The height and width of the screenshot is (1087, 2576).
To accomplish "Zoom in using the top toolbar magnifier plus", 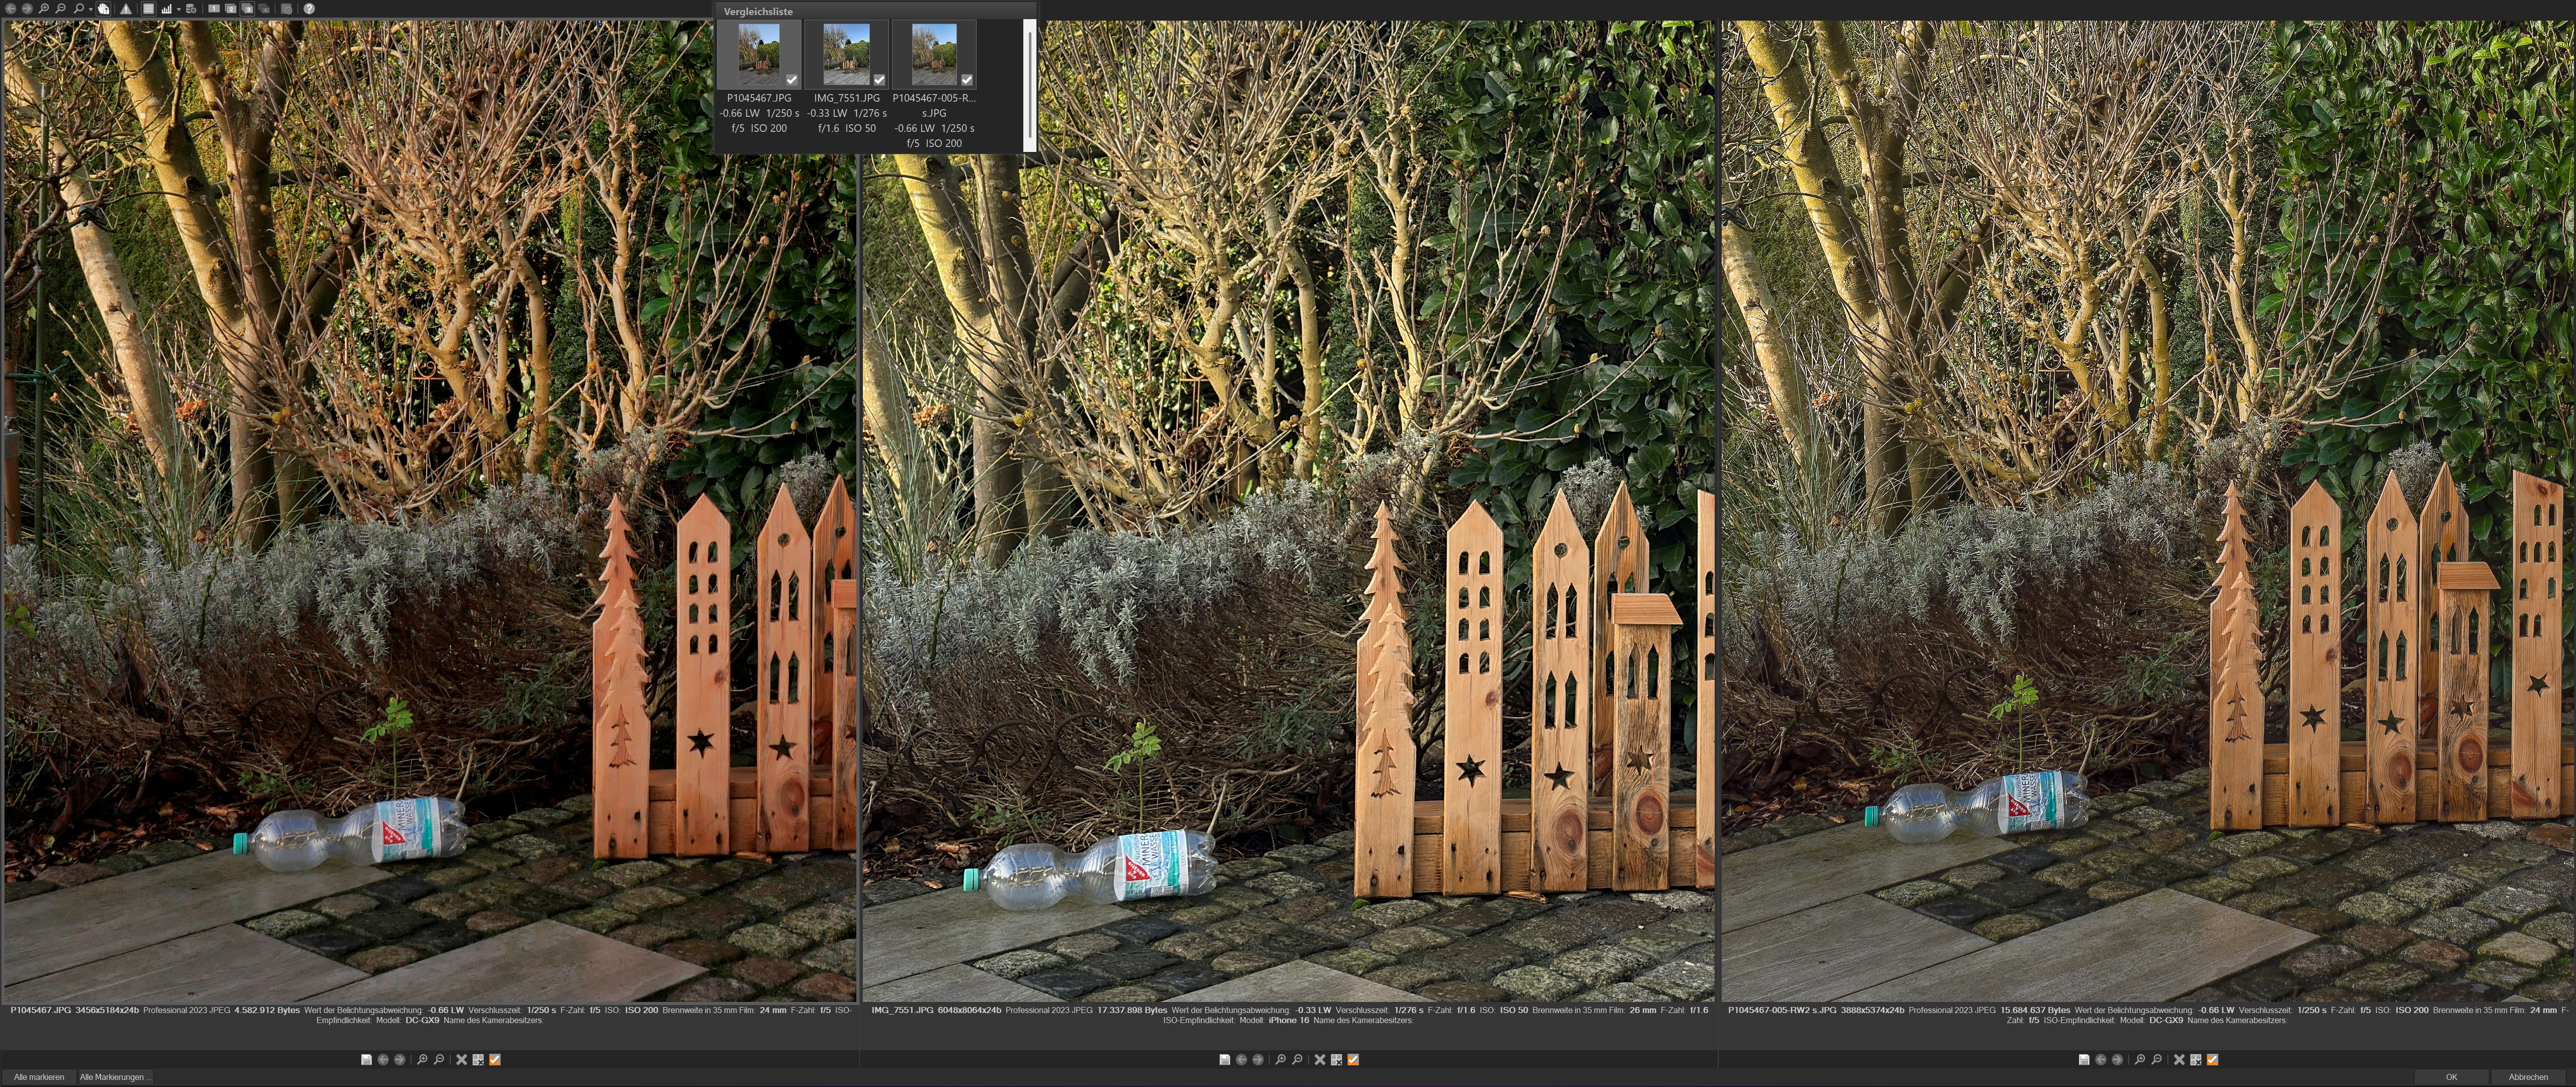I will coord(44,8).
